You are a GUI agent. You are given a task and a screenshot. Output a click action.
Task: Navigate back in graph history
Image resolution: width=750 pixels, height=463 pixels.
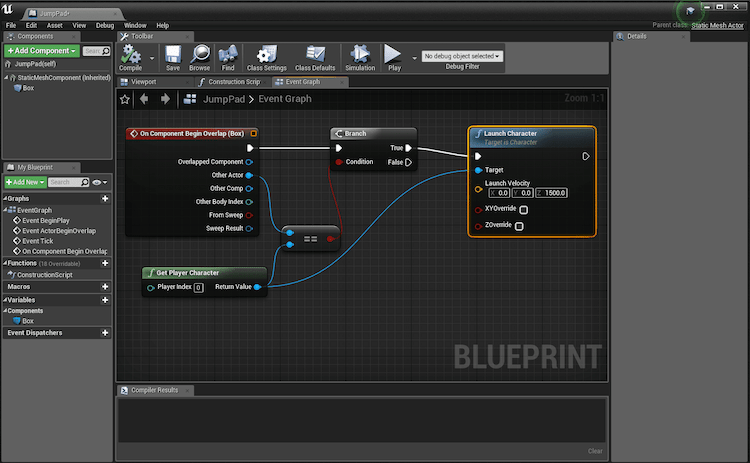[x=144, y=99]
